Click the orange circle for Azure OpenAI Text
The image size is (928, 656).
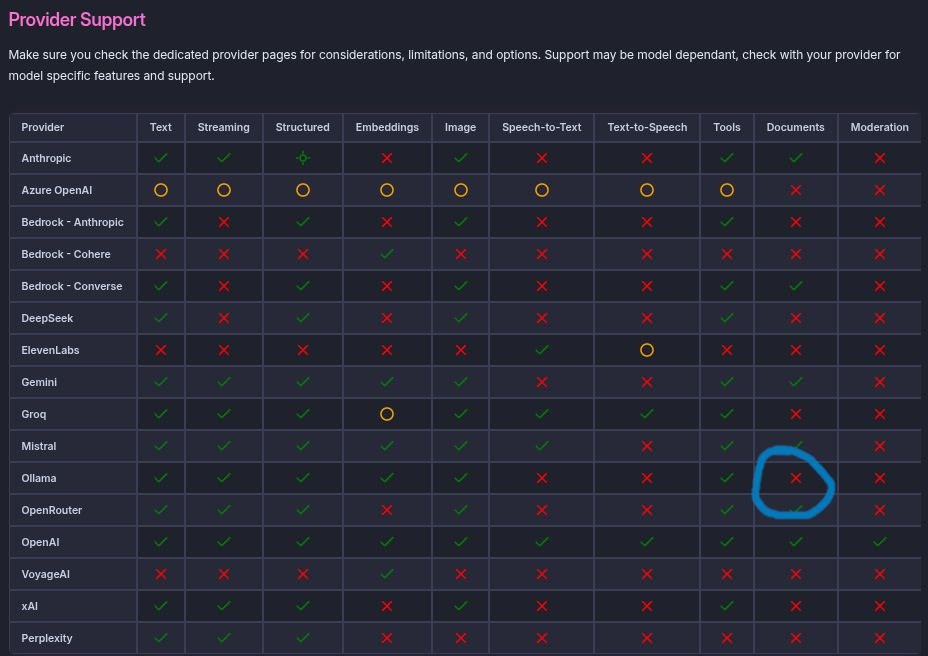tap(160, 190)
